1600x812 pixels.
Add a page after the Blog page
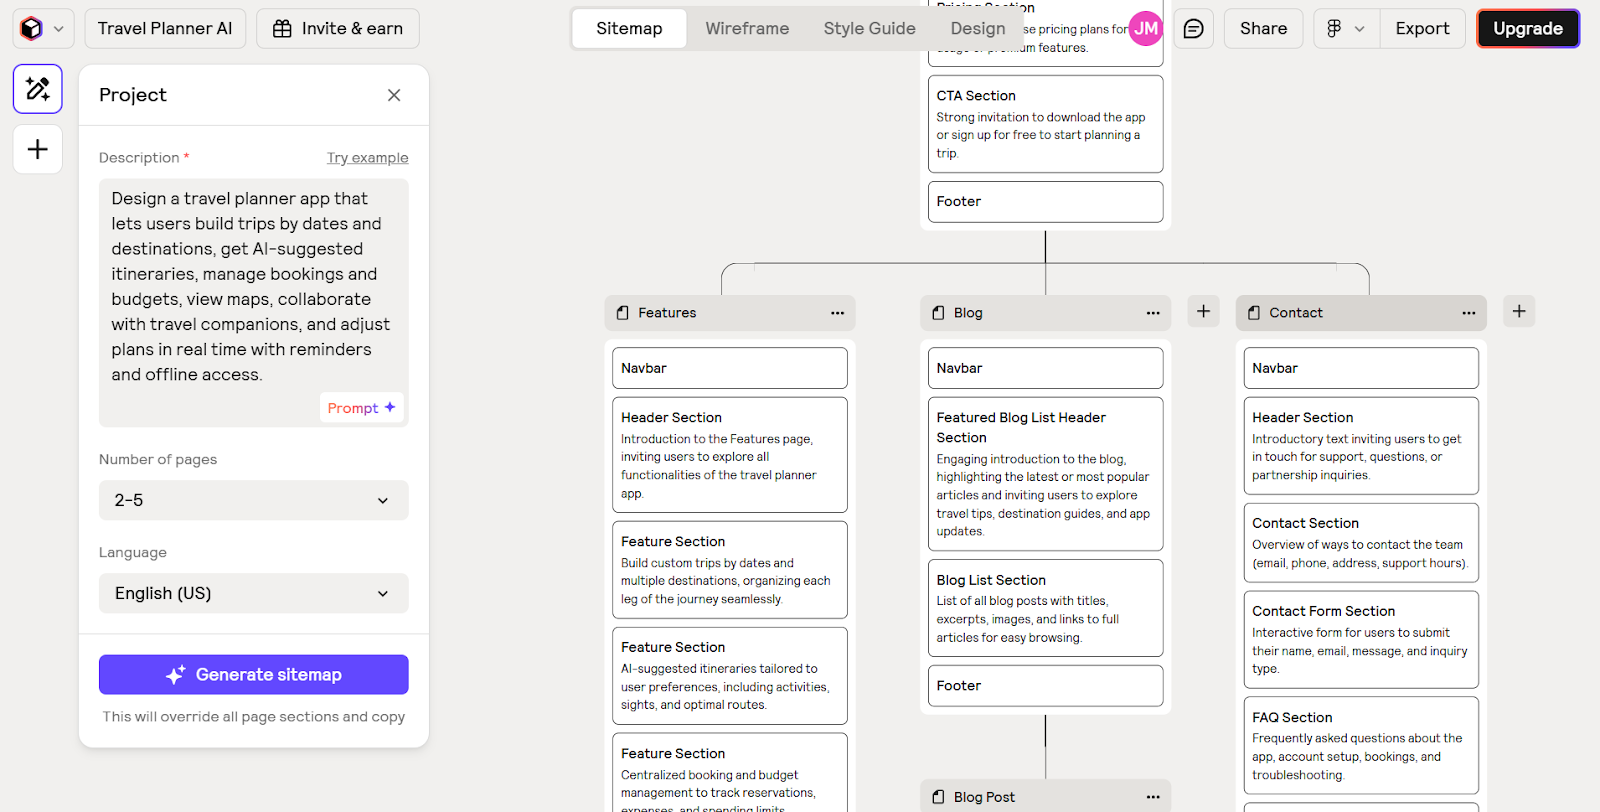pyautogui.click(x=1203, y=311)
